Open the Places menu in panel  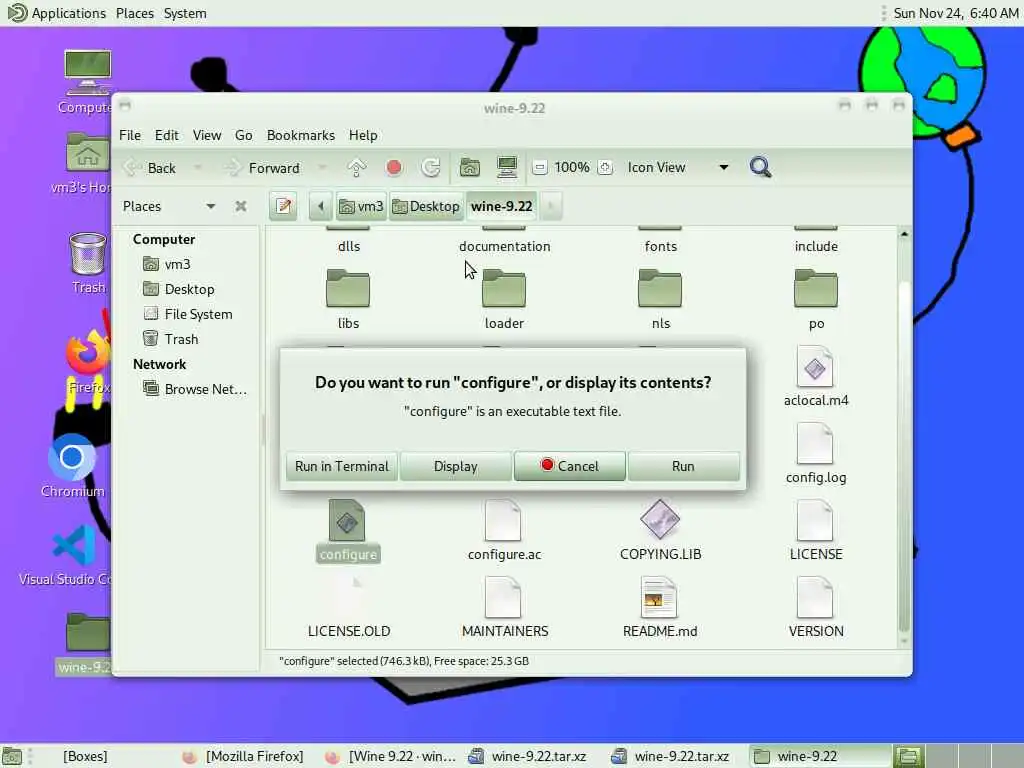click(135, 13)
